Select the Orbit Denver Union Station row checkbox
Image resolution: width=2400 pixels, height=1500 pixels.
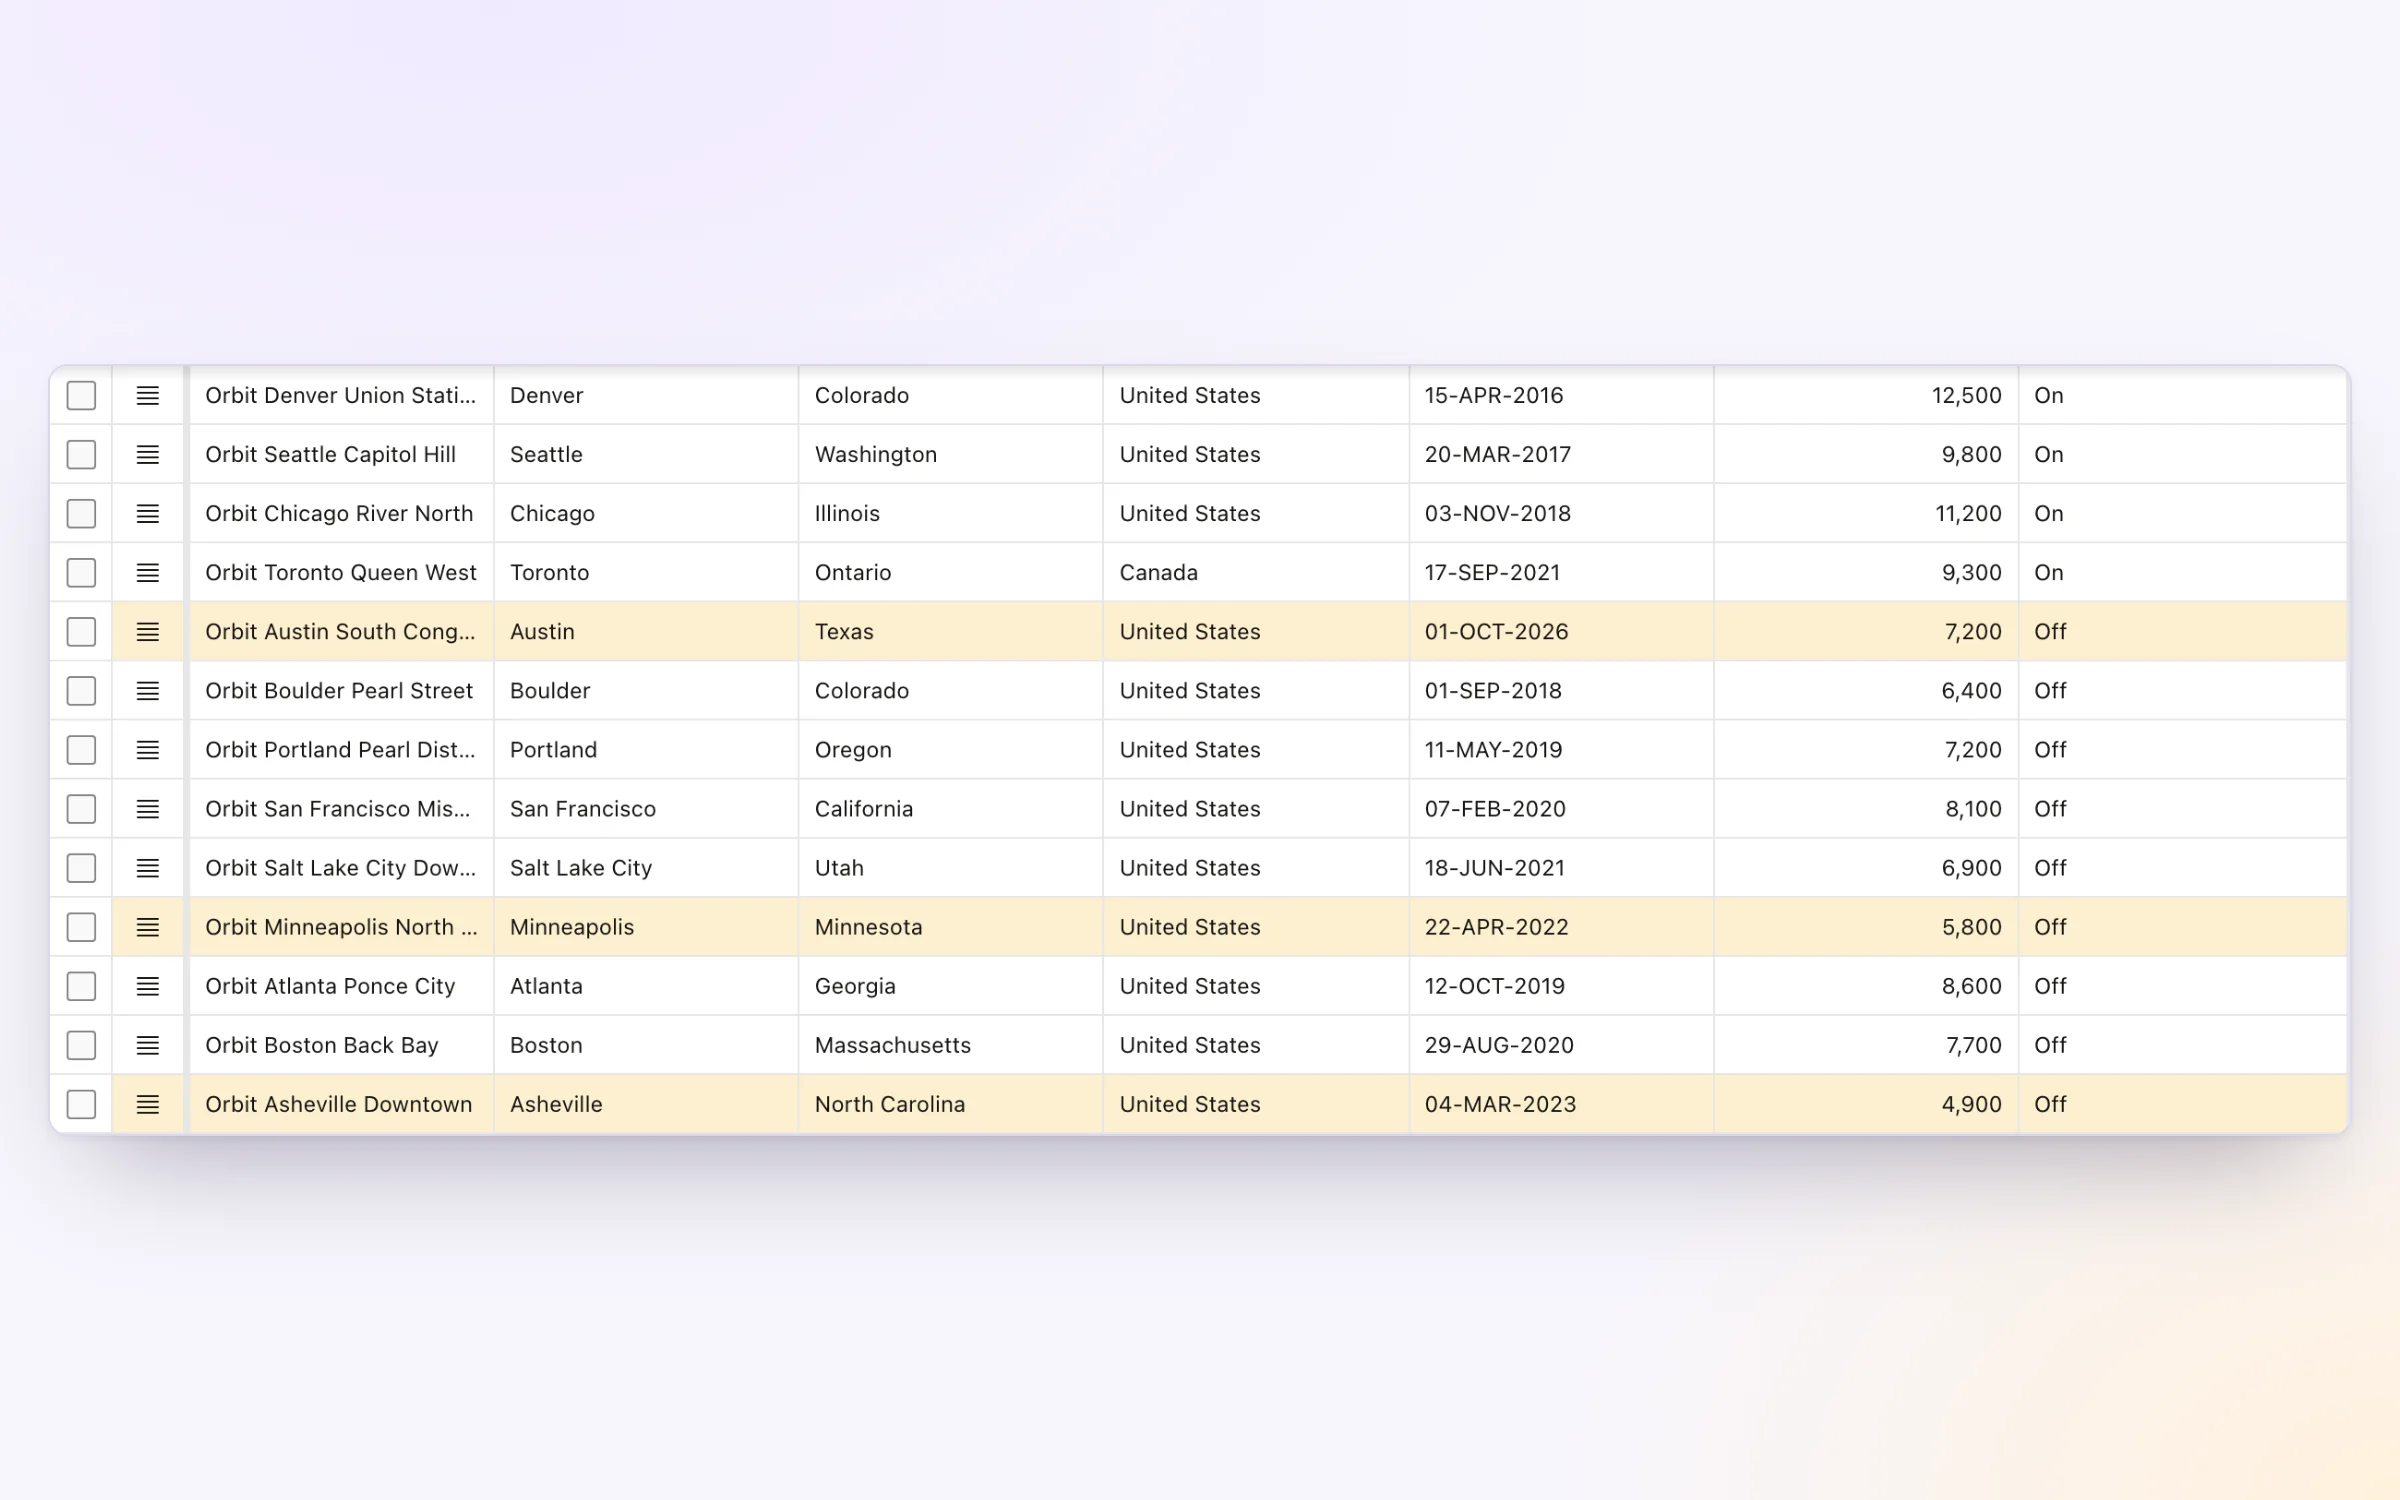81,396
